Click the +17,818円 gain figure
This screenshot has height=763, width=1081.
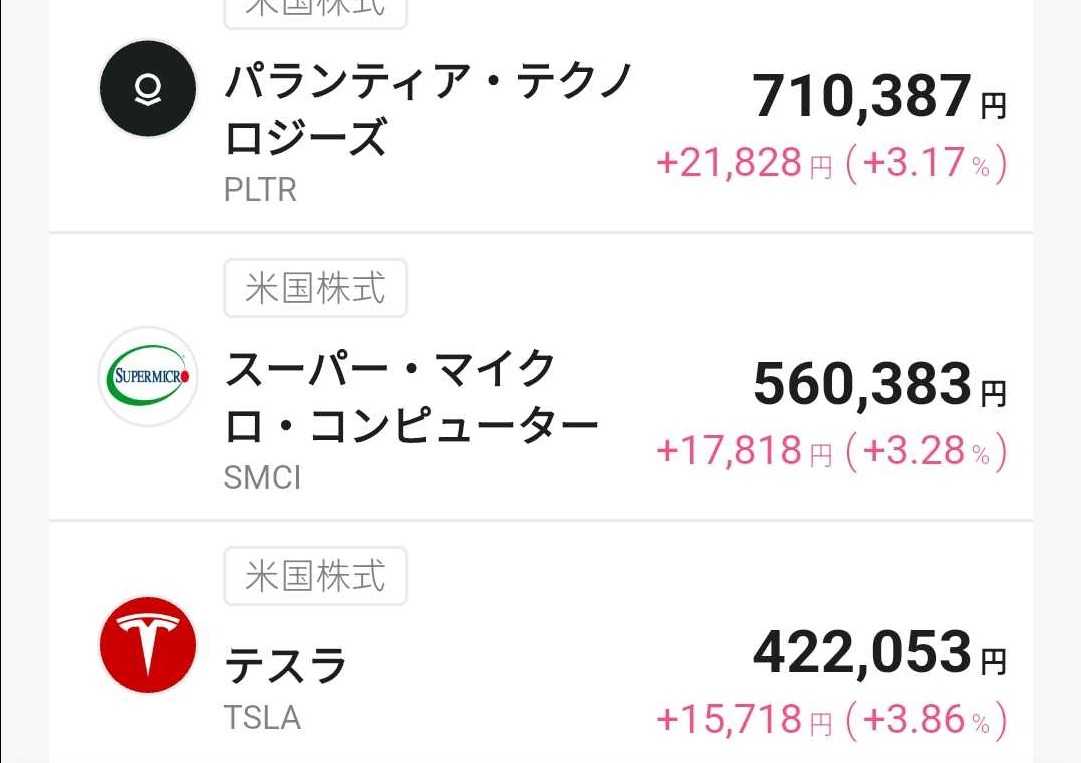pos(743,450)
